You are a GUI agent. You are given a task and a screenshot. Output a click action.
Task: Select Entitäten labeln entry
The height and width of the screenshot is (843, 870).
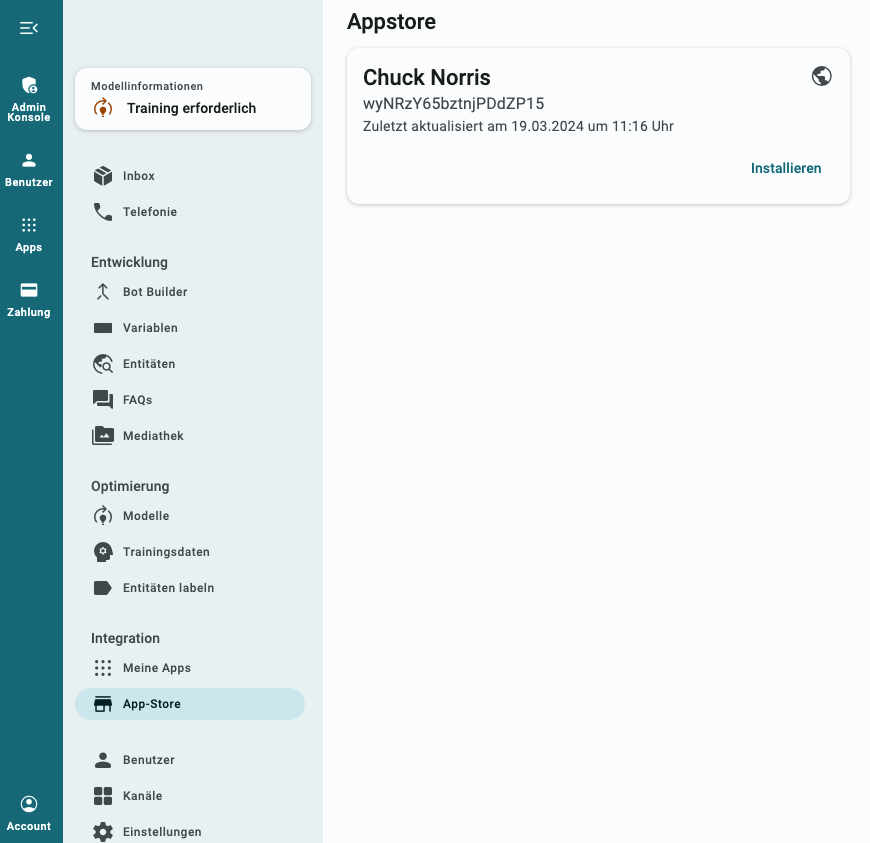tap(190, 588)
